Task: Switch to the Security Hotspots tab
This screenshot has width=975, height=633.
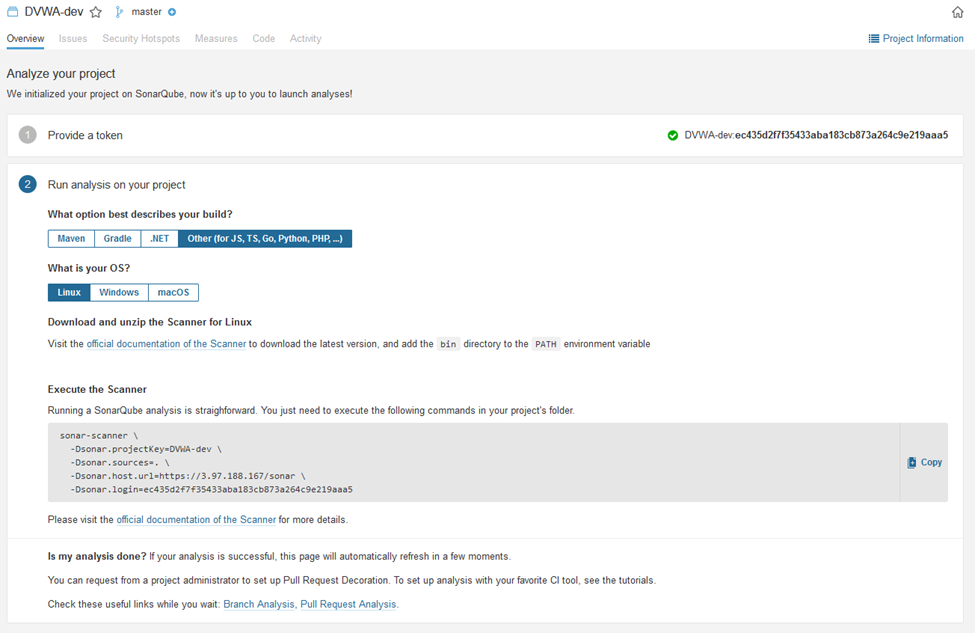Action: tap(141, 39)
